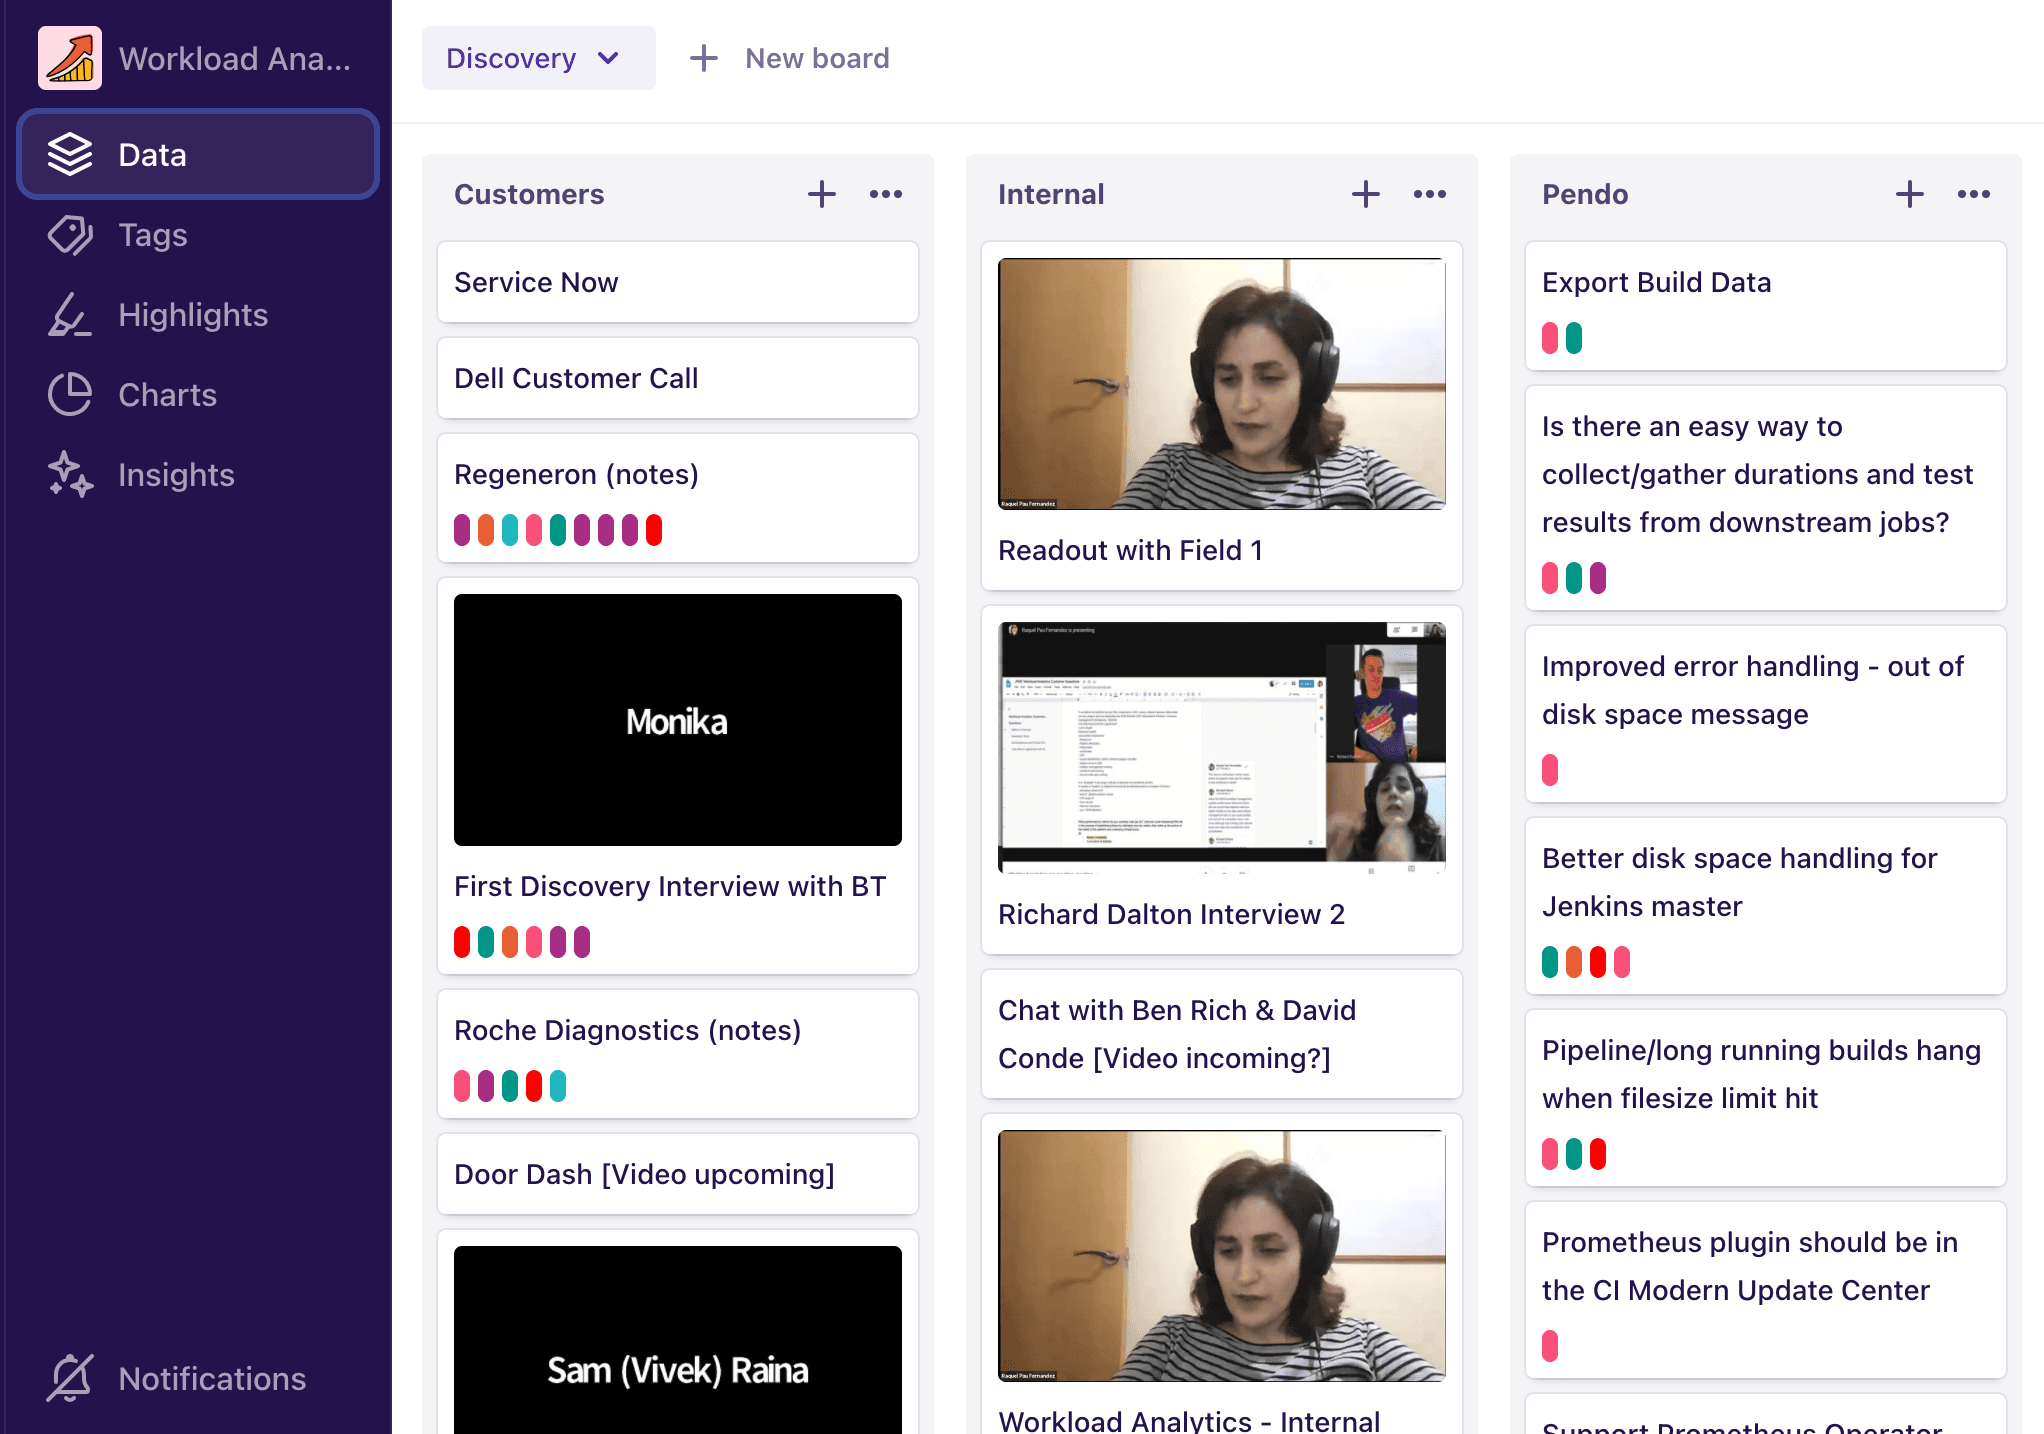Click the Notifications bell icon

70,1378
